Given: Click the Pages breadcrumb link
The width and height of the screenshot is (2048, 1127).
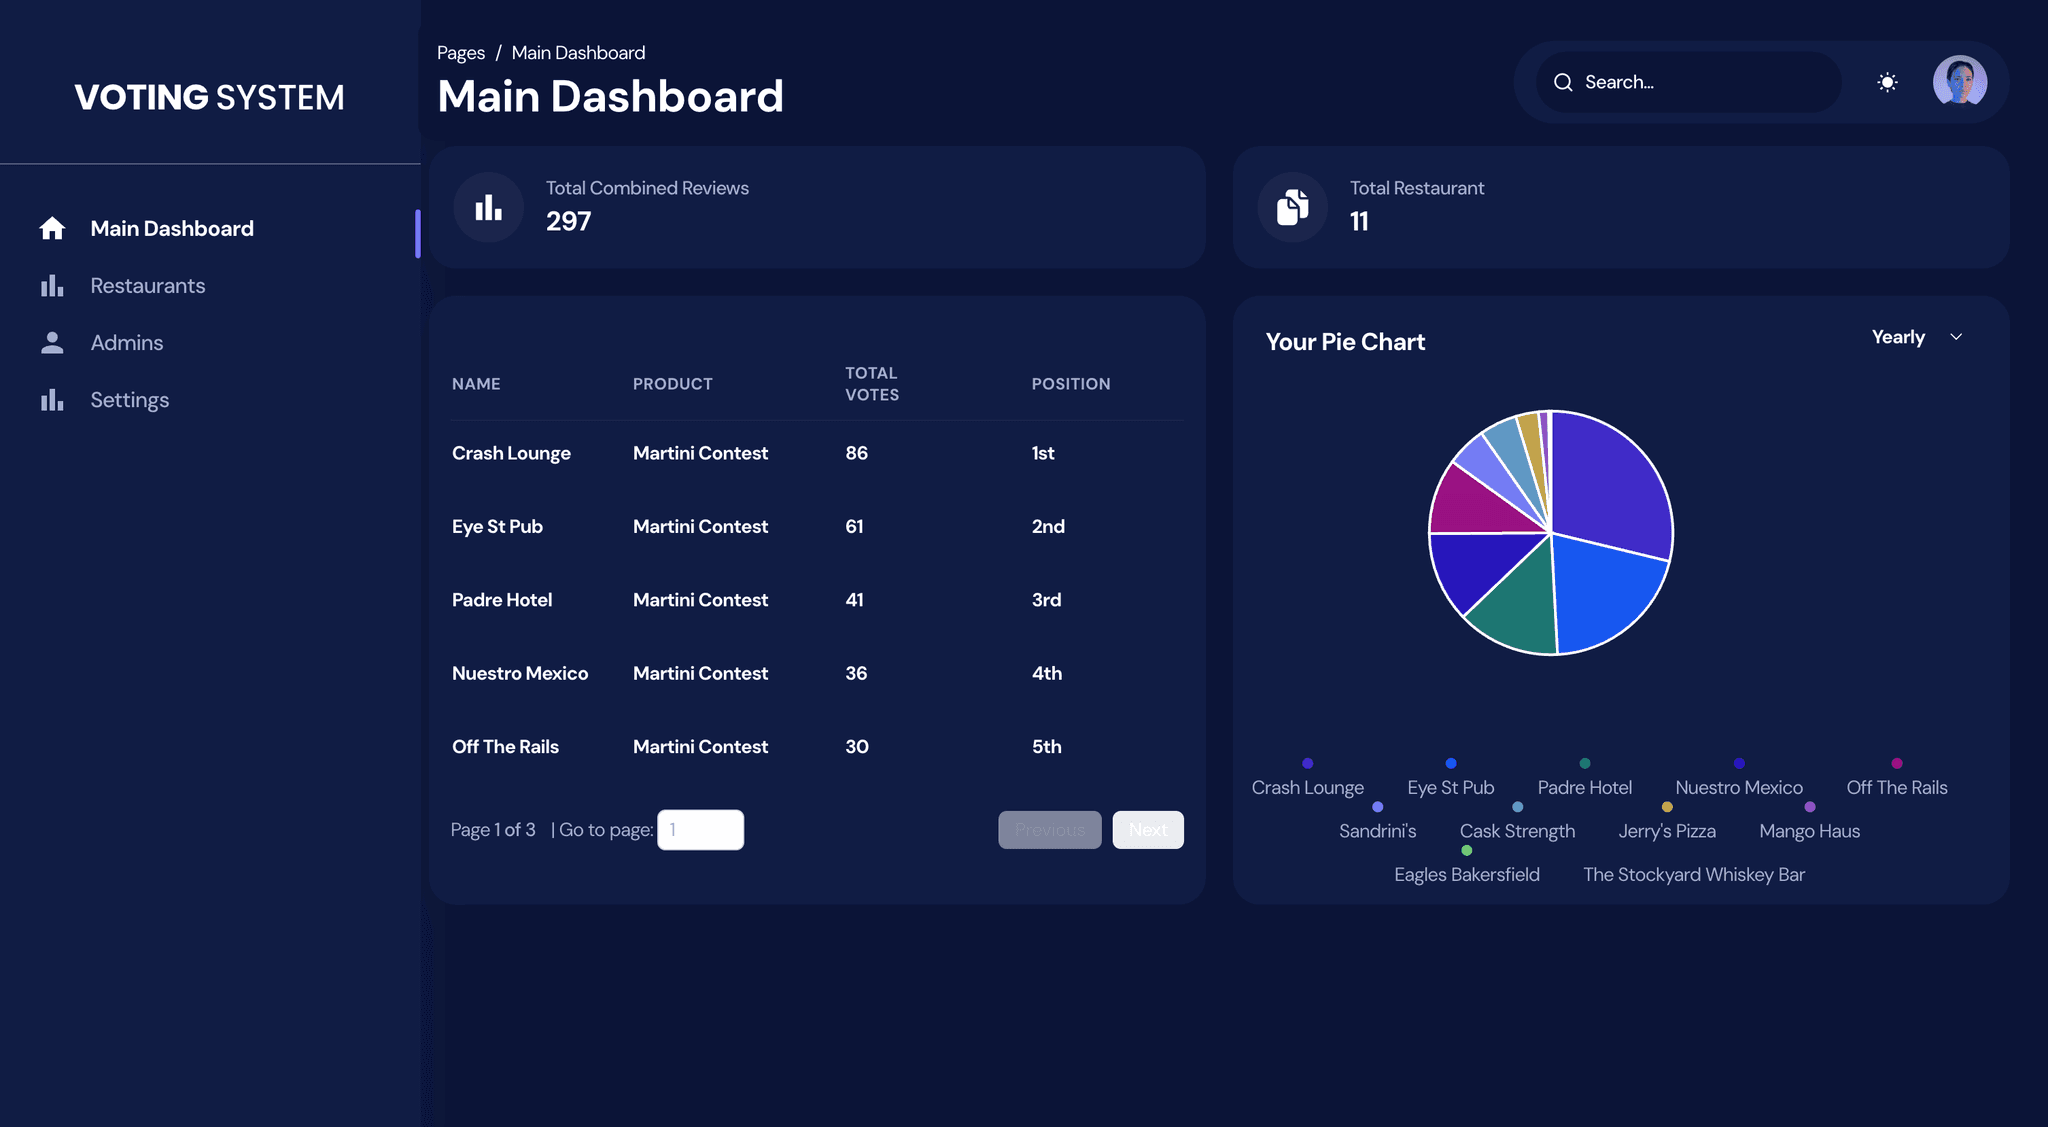Looking at the screenshot, I should 460,53.
